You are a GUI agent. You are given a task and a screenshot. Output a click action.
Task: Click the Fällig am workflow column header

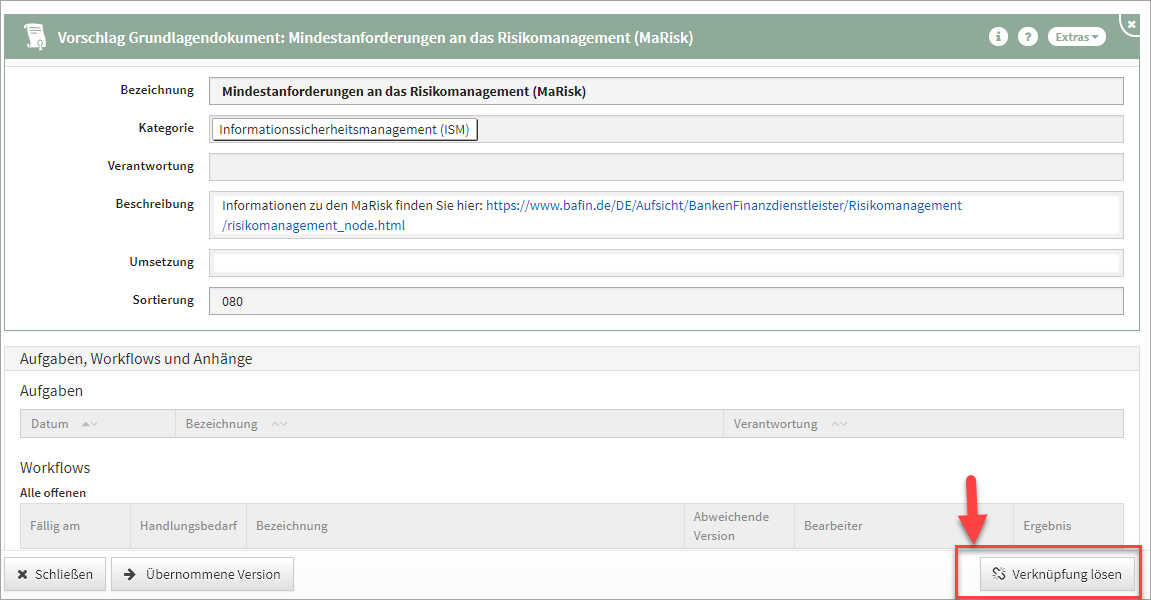[55, 526]
